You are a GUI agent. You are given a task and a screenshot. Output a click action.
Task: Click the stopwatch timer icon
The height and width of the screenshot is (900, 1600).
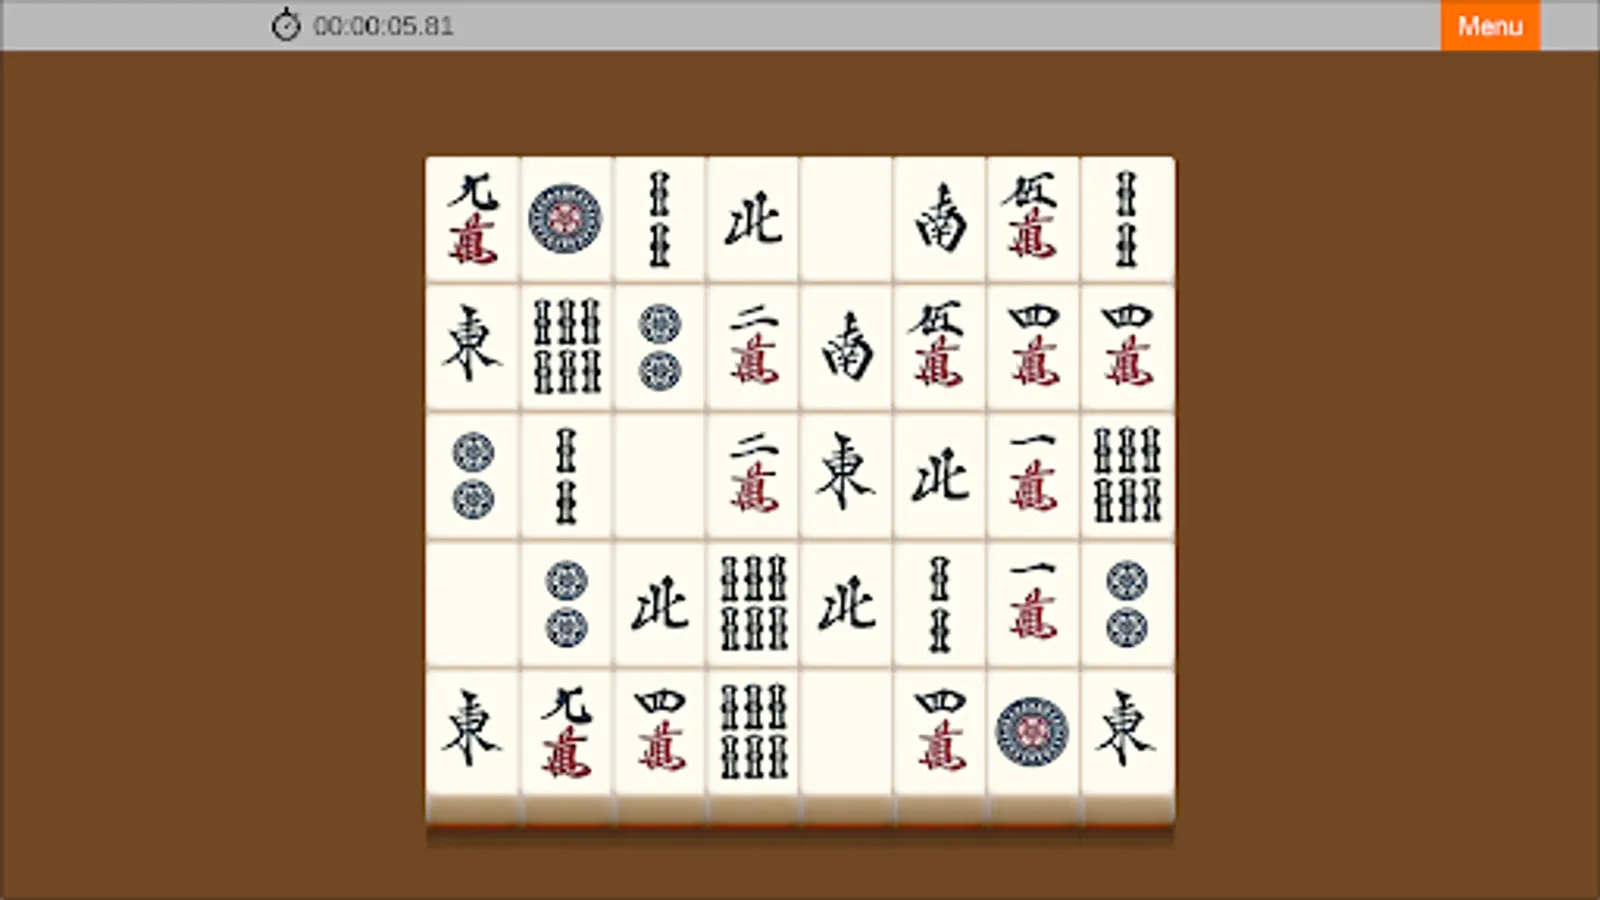click(x=286, y=25)
